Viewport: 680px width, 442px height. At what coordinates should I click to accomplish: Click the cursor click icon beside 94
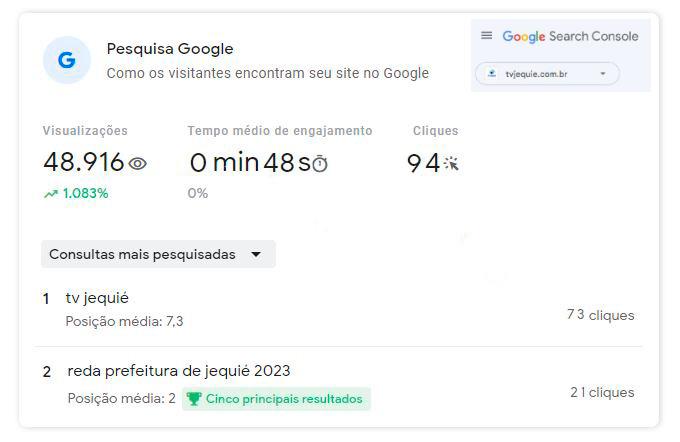pyautogui.click(x=451, y=163)
